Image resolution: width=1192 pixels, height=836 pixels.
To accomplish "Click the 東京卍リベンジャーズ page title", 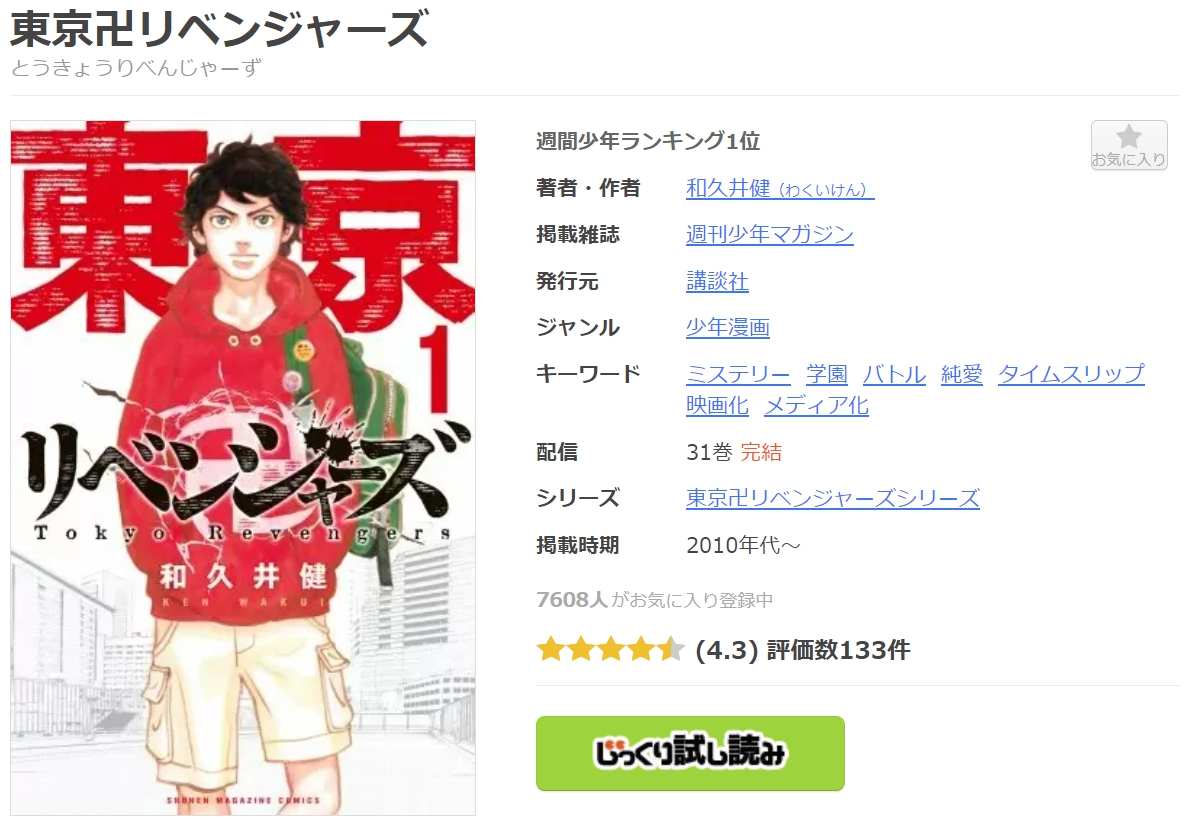I will pyautogui.click(x=220, y=28).
